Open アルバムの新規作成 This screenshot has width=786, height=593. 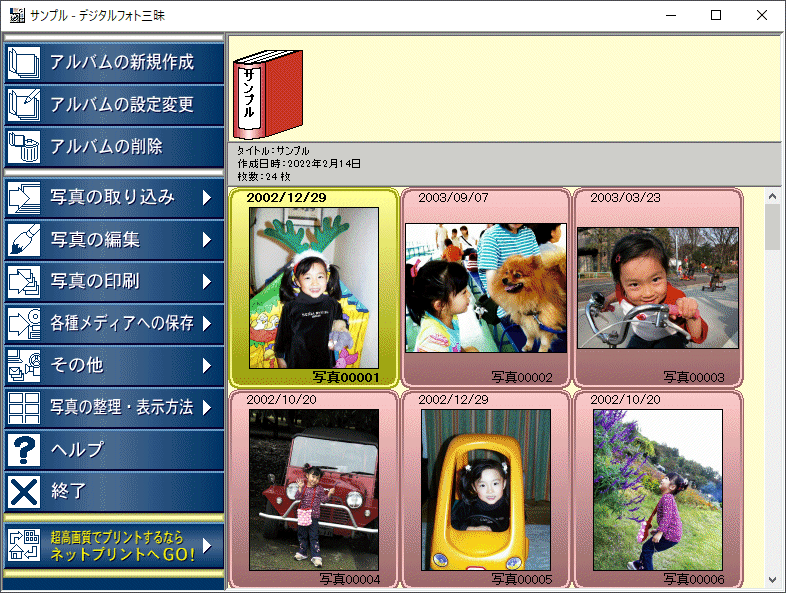tap(114, 63)
